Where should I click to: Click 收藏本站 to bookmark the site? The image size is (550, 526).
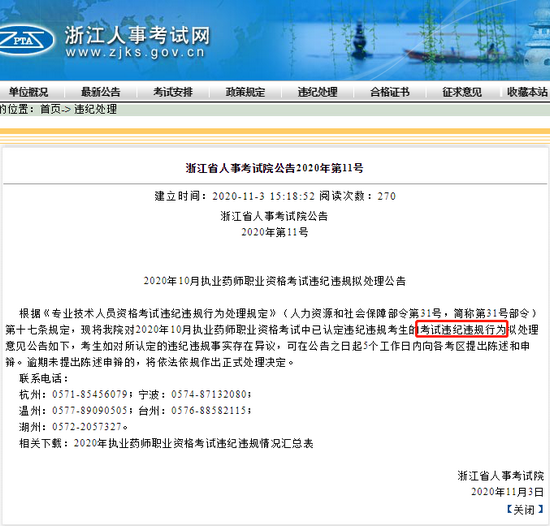(527, 92)
